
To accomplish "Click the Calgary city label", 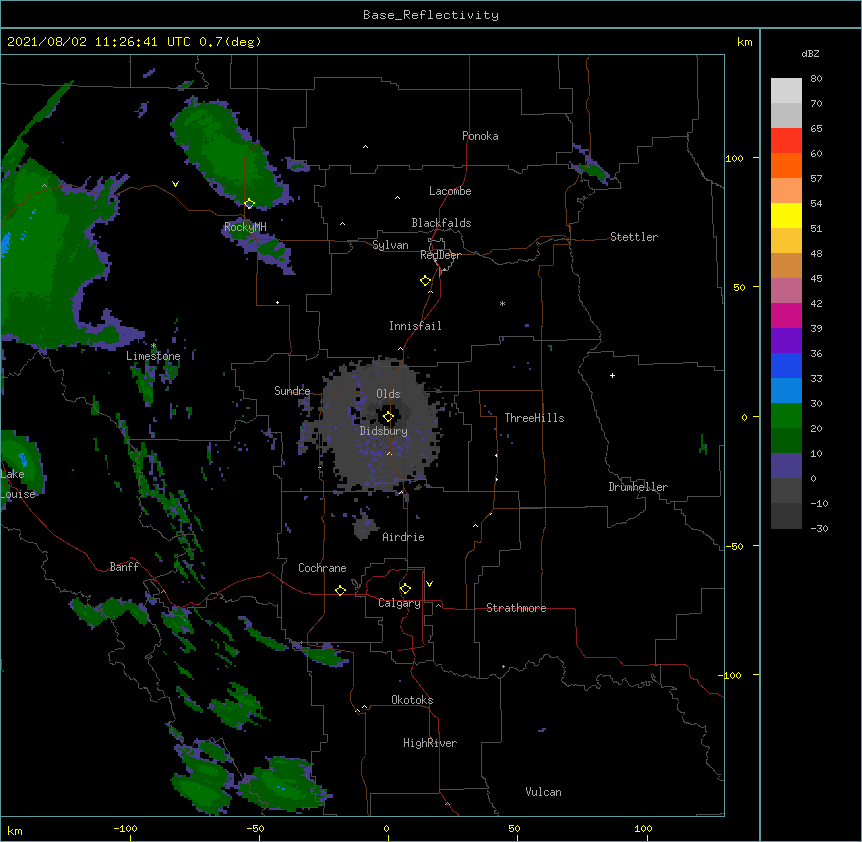I will coord(399,603).
